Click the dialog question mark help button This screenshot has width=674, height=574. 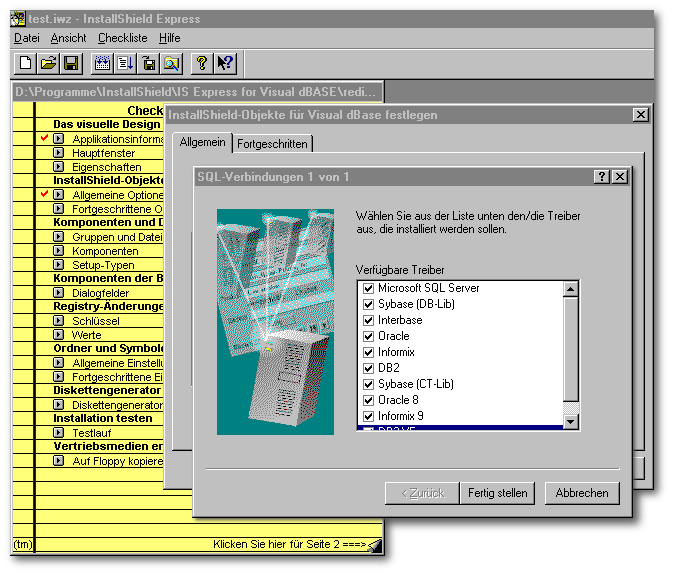point(601,177)
